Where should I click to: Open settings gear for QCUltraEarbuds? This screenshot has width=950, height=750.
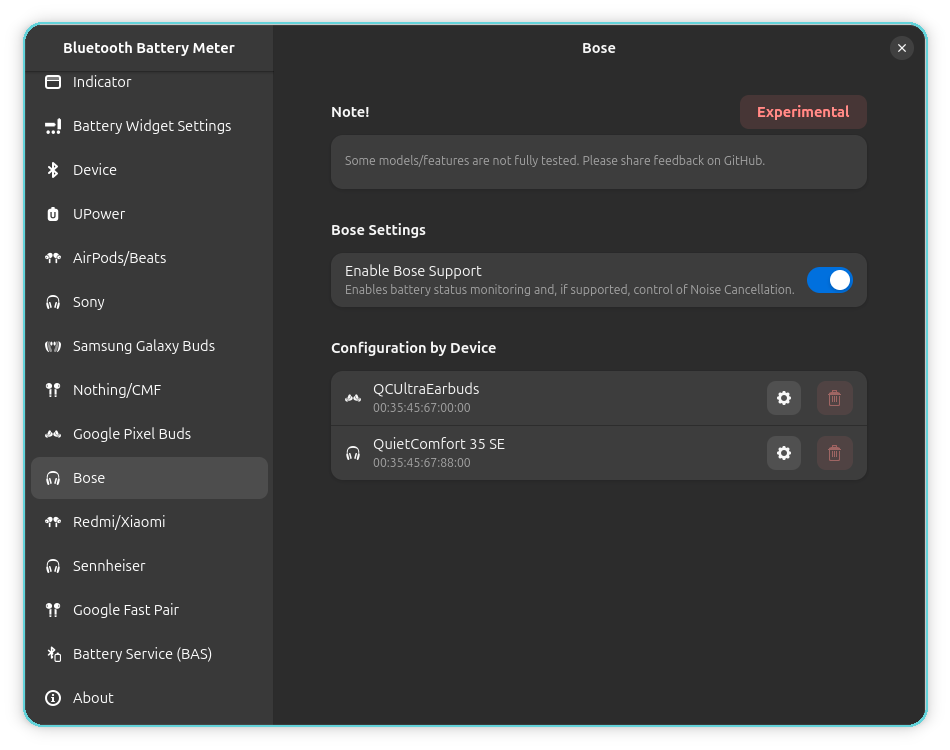[783, 398]
